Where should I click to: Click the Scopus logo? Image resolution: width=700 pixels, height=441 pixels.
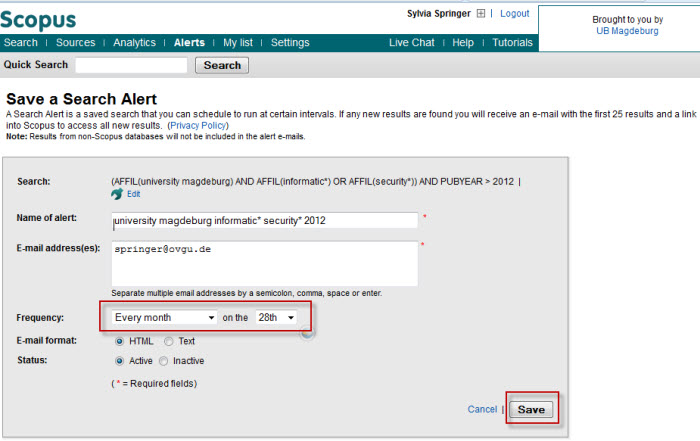click(38, 19)
